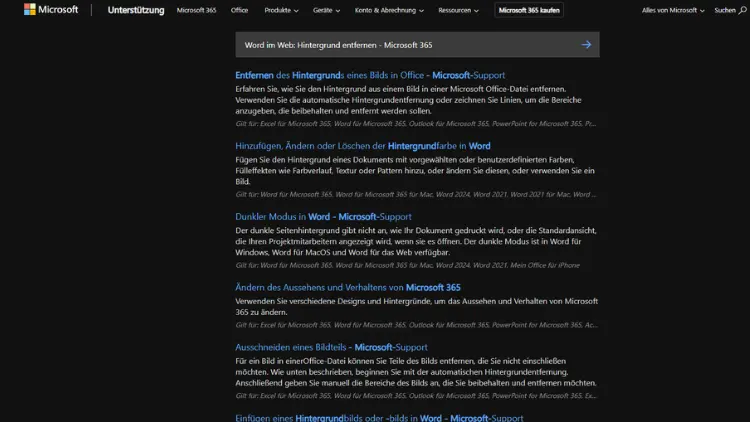Image resolution: width=750 pixels, height=422 pixels.
Task: Open the Unterstützung home link
Action: 136,10
